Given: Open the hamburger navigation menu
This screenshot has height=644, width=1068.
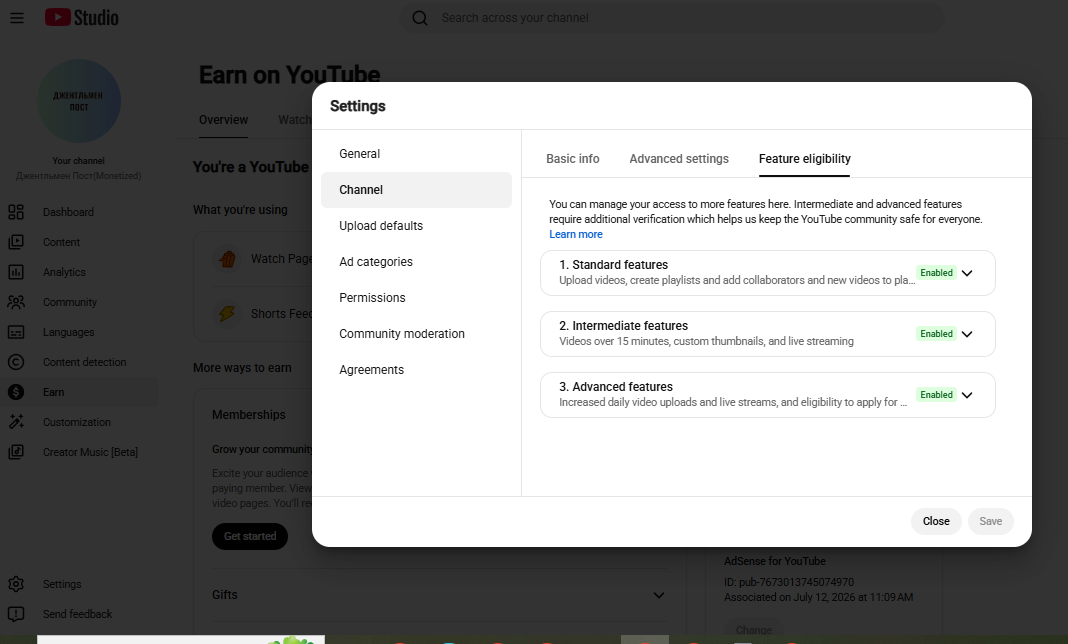Looking at the screenshot, I should click(17, 18).
